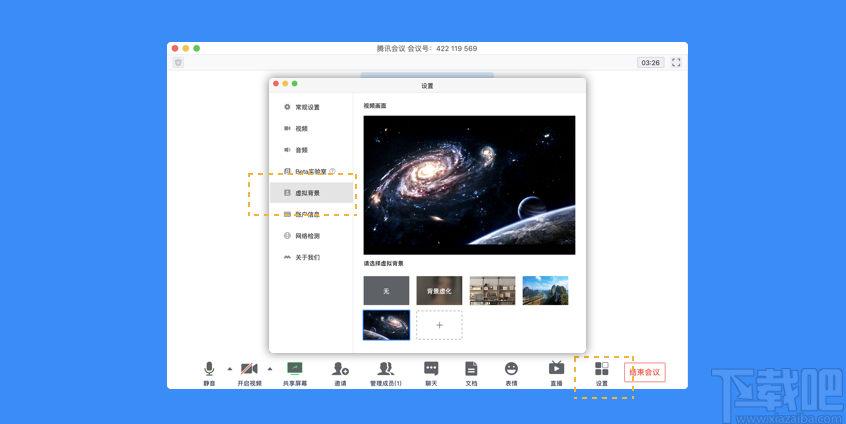Minimize the 设置 dialog with yellow button
This screenshot has height=424, width=846.
pyautogui.click(x=285, y=84)
